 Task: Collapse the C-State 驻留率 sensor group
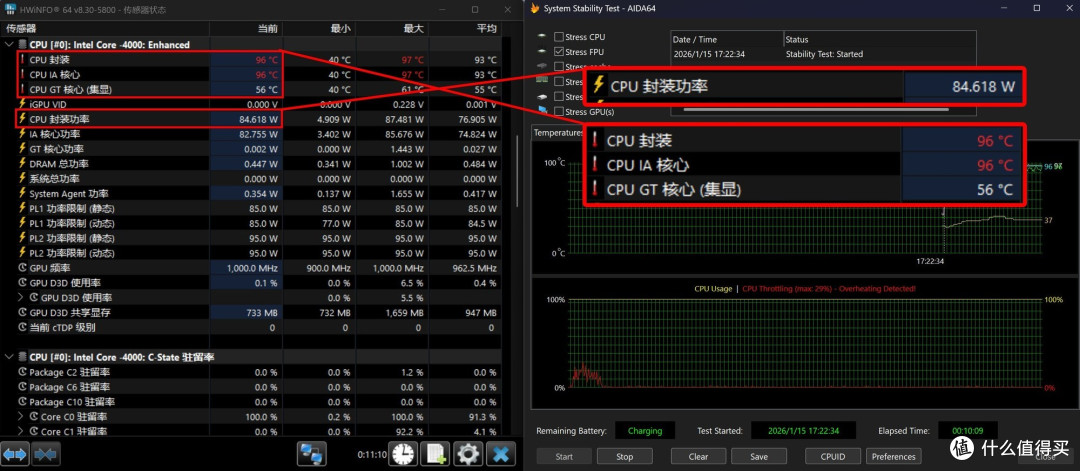[x=9, y=357]
